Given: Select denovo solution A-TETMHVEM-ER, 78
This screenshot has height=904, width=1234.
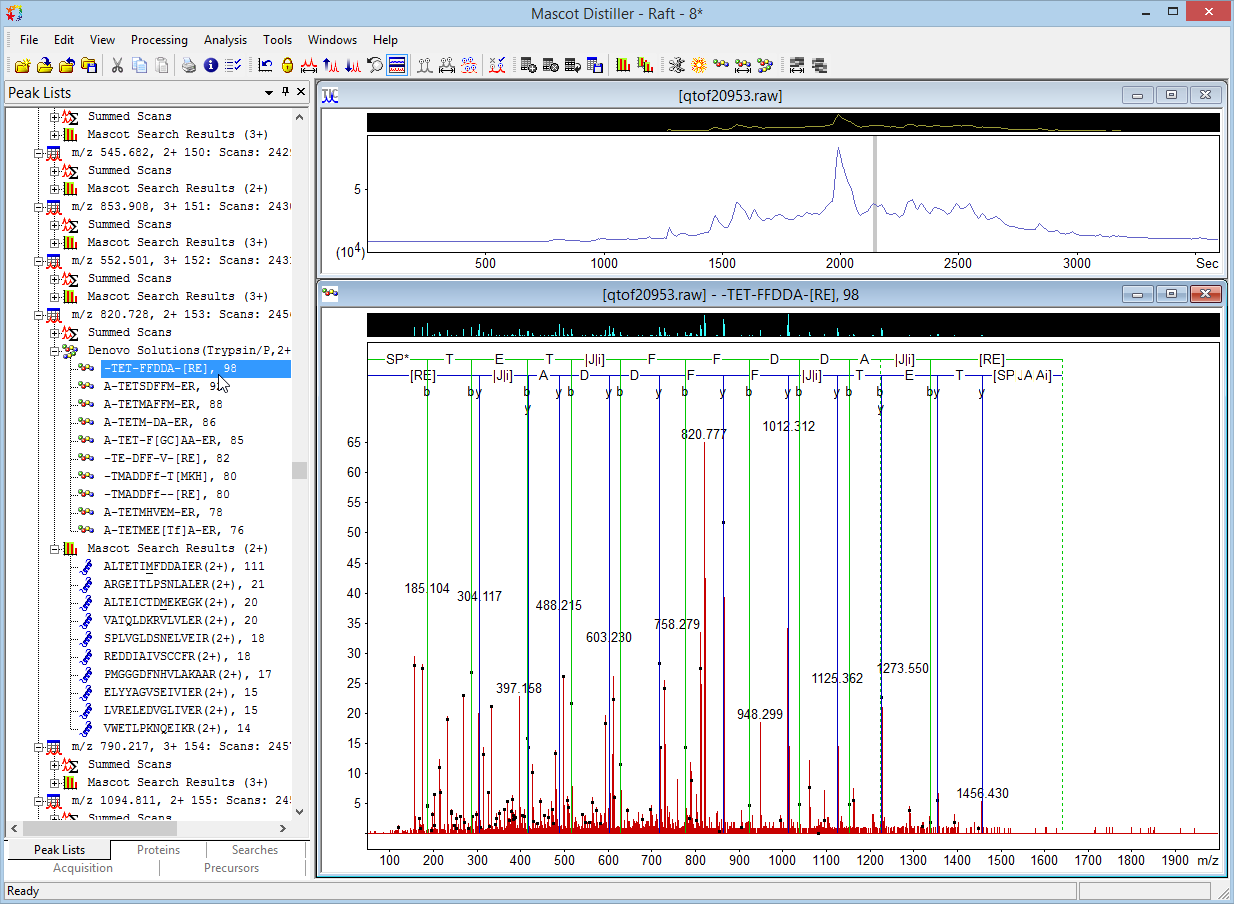Looking at the screenshot, I should click(163, 512).
